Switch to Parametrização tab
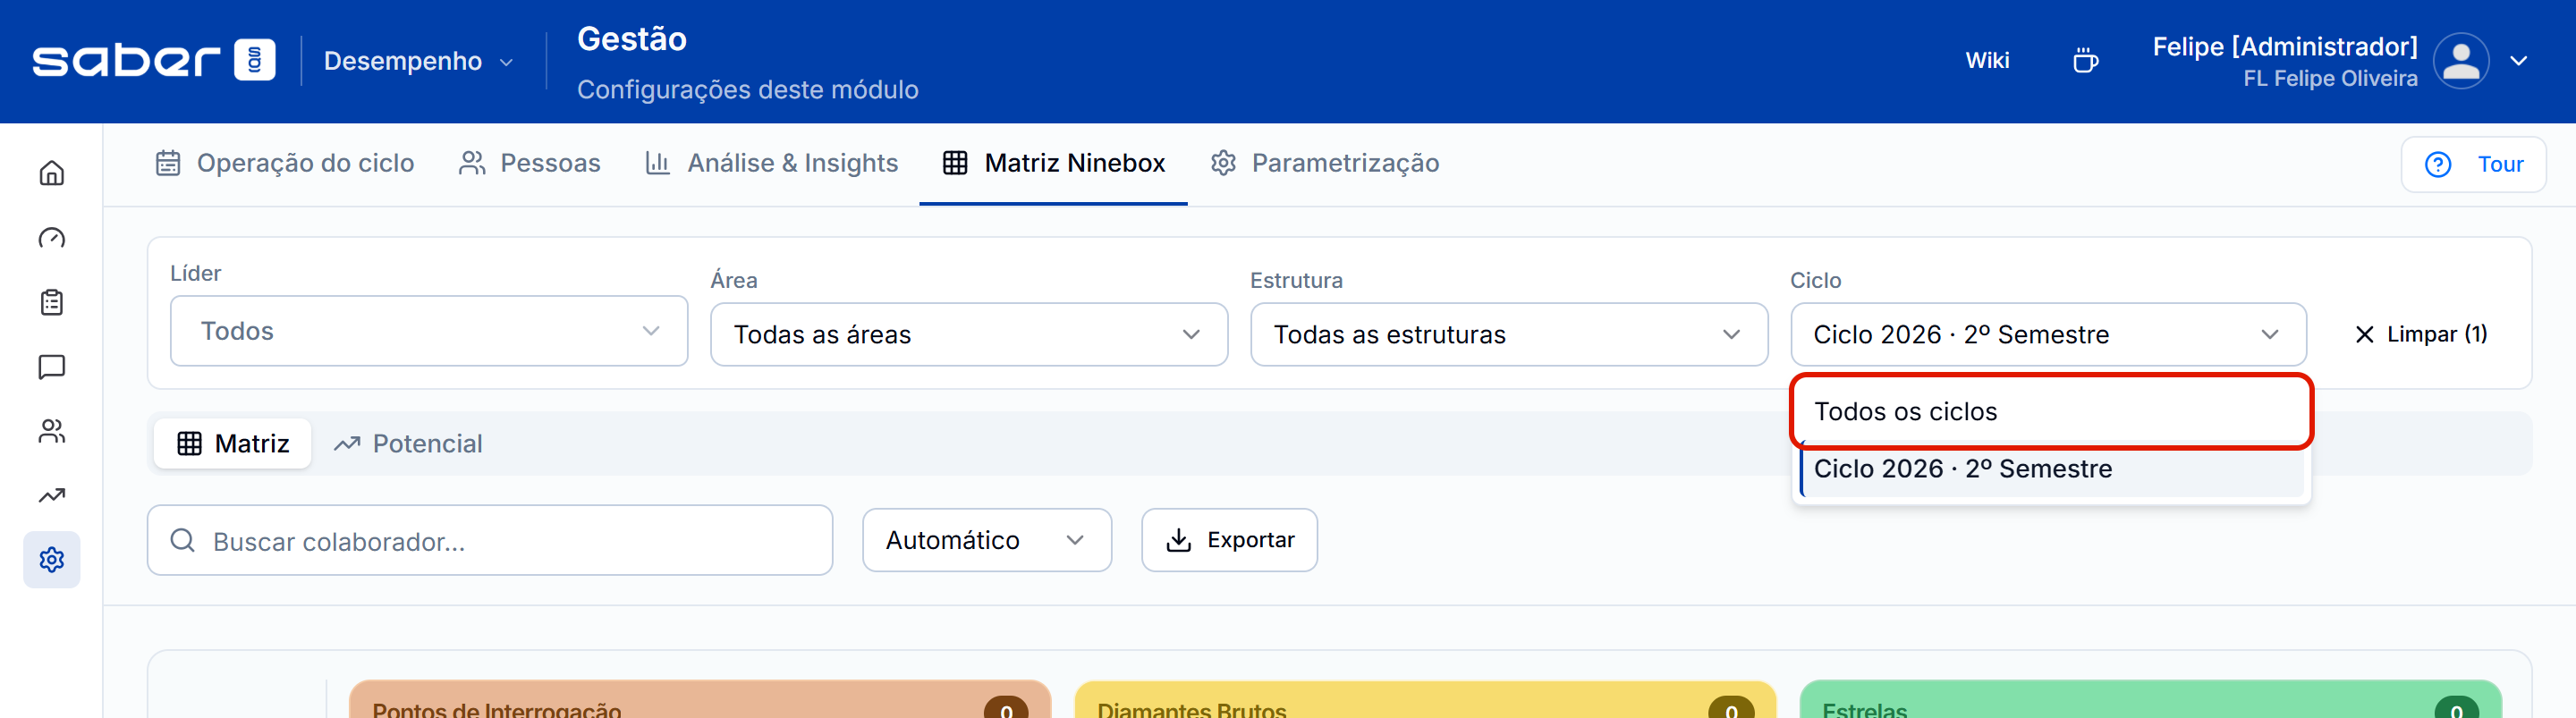This screenshot has width=2576, height=718. [x=1325, y=163]
